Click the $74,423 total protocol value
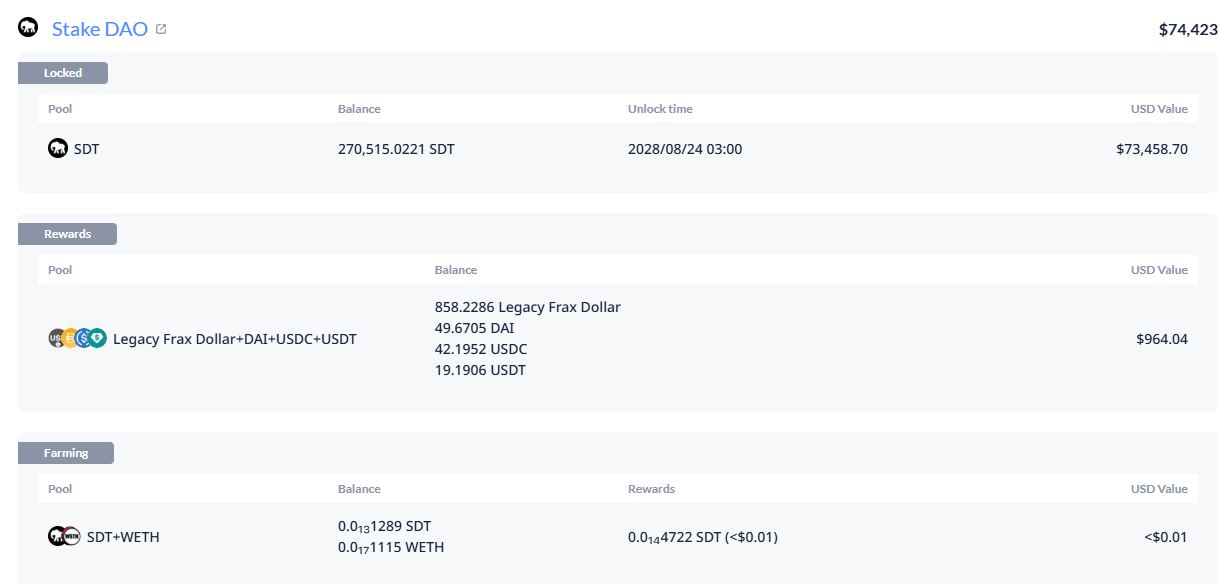1220x584 pixels. (1188, 30)
